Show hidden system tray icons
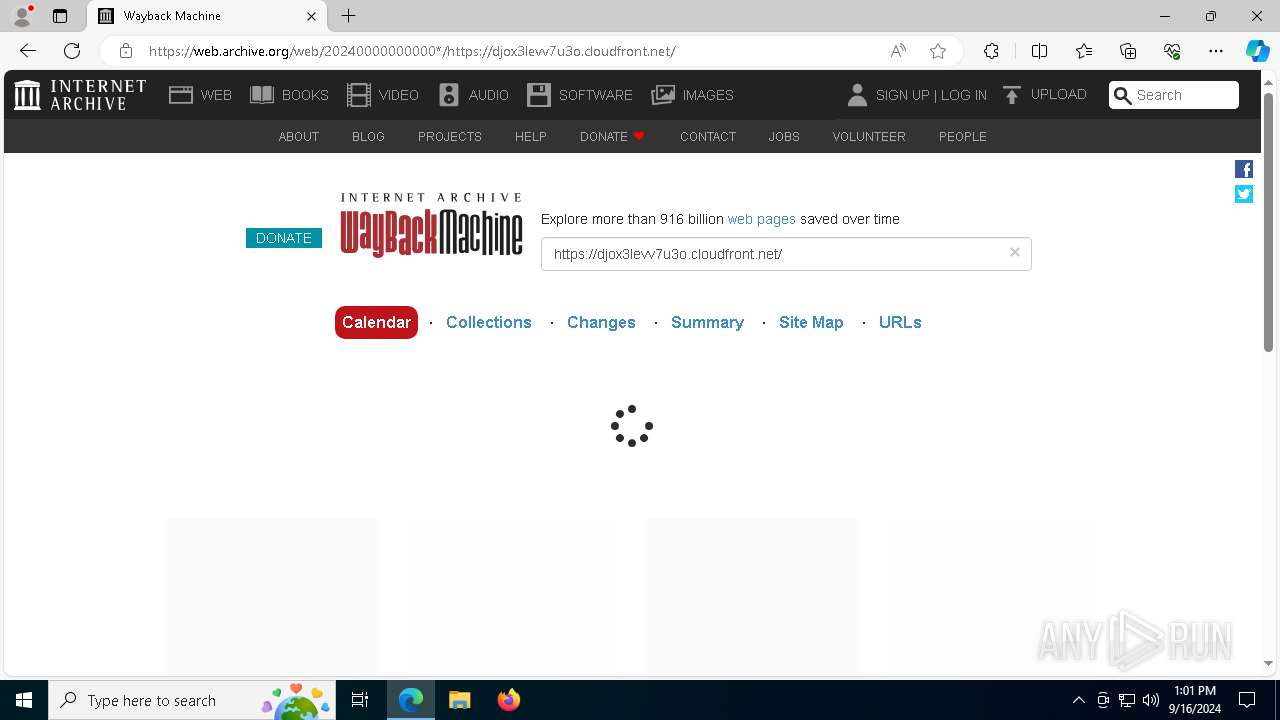This screenshot has height=720, width=1280. pyautogui.click(x=1078, y=700)
